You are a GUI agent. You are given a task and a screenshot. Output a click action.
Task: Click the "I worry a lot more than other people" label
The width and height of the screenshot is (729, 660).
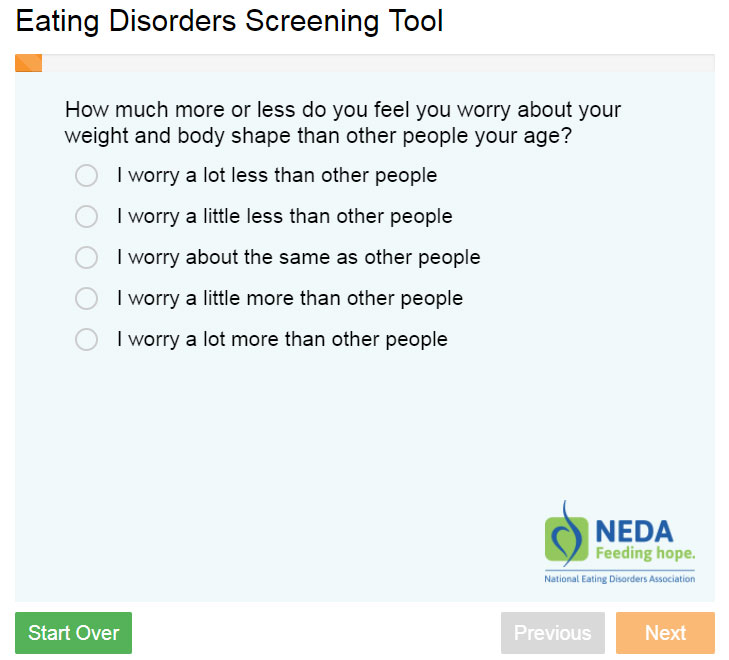pos(282,340)
